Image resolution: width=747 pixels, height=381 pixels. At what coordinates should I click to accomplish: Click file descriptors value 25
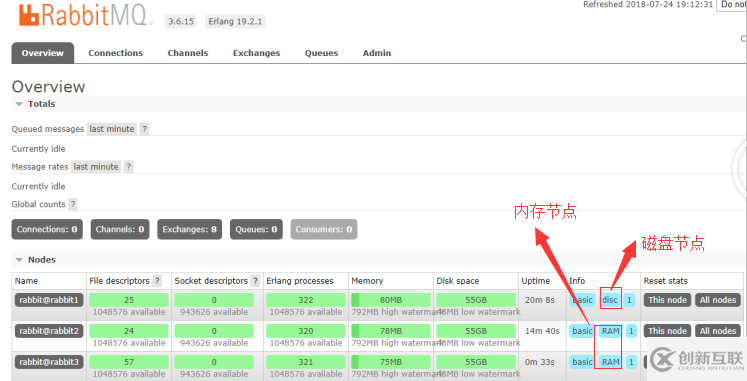[129, 300]
